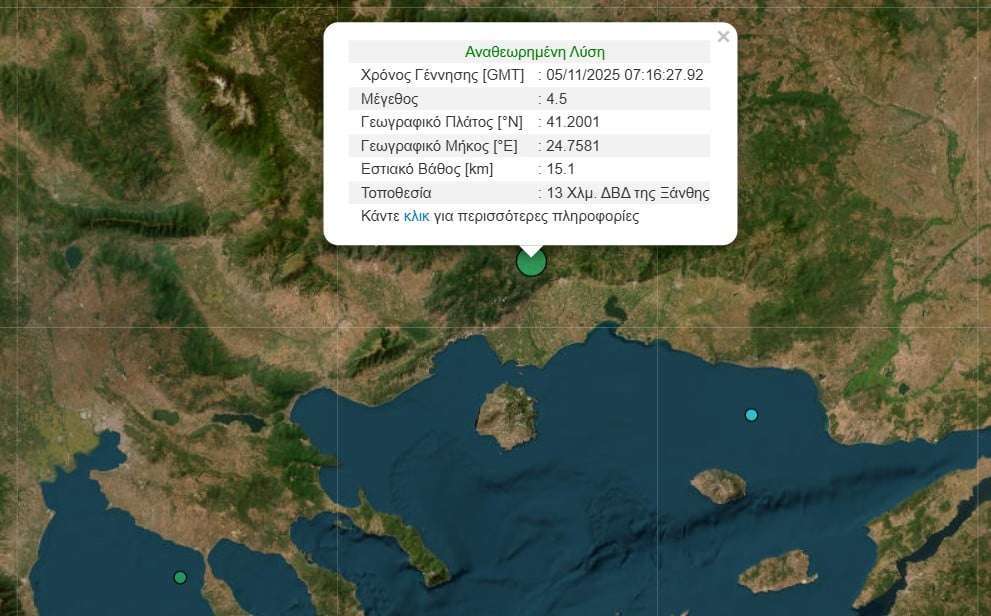
Task: Select the cyan earthquake marker in the sea
Action: click(751, 415)
